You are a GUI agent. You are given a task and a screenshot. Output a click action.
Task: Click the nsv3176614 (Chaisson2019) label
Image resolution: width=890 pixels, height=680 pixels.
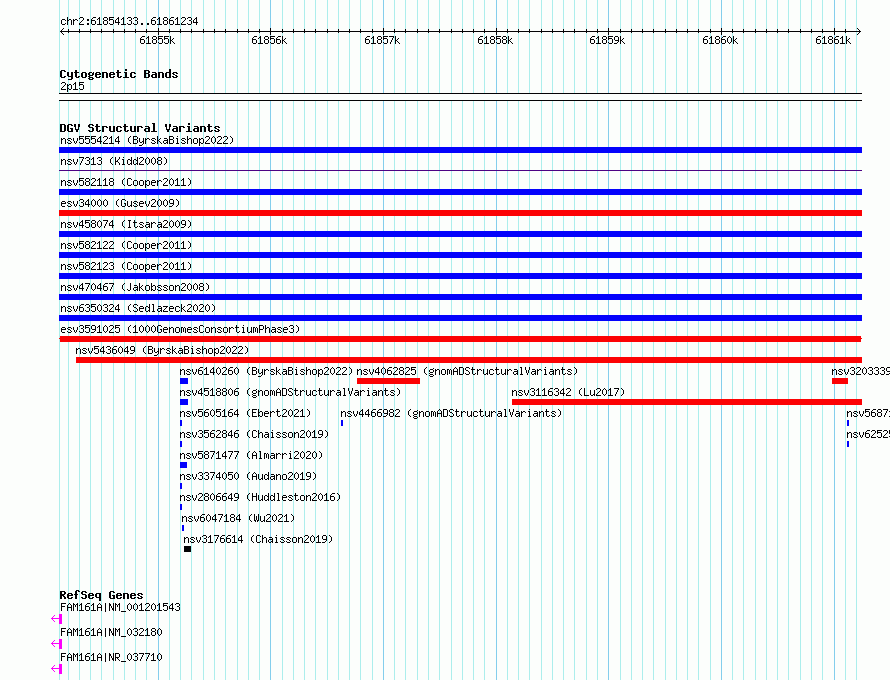(x=258, y=539)
